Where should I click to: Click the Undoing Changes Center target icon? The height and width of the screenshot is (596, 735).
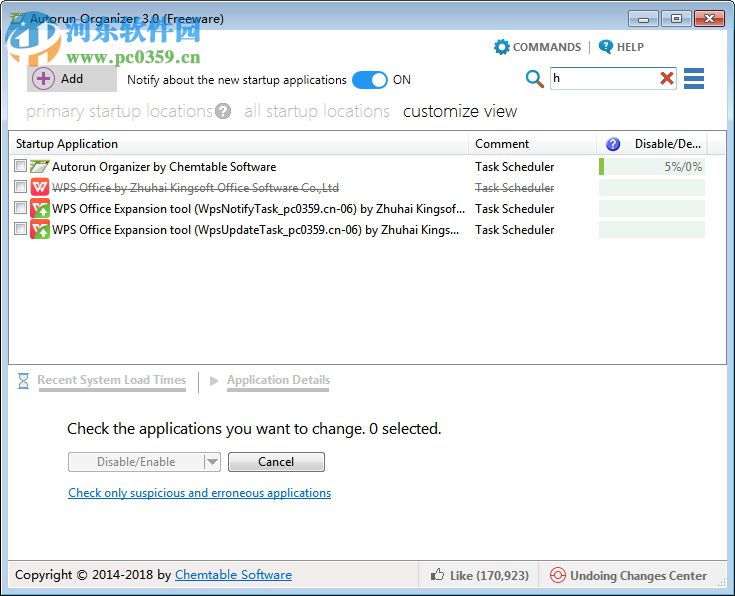pos(557,575)
